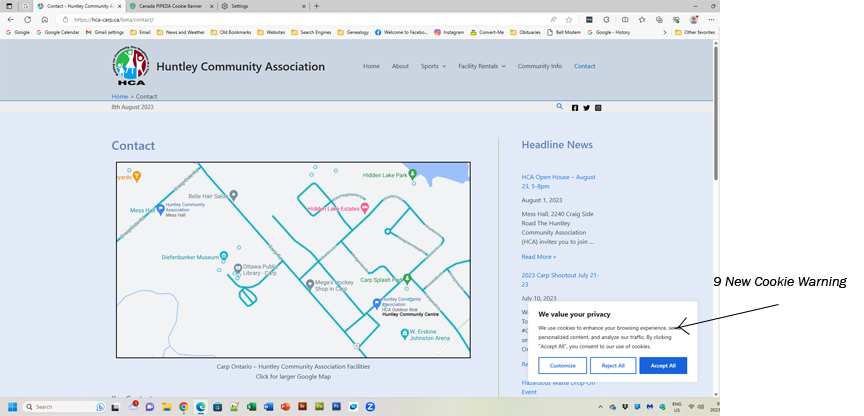
Task: Click the address bar URL field
Action: click(300, 19)
